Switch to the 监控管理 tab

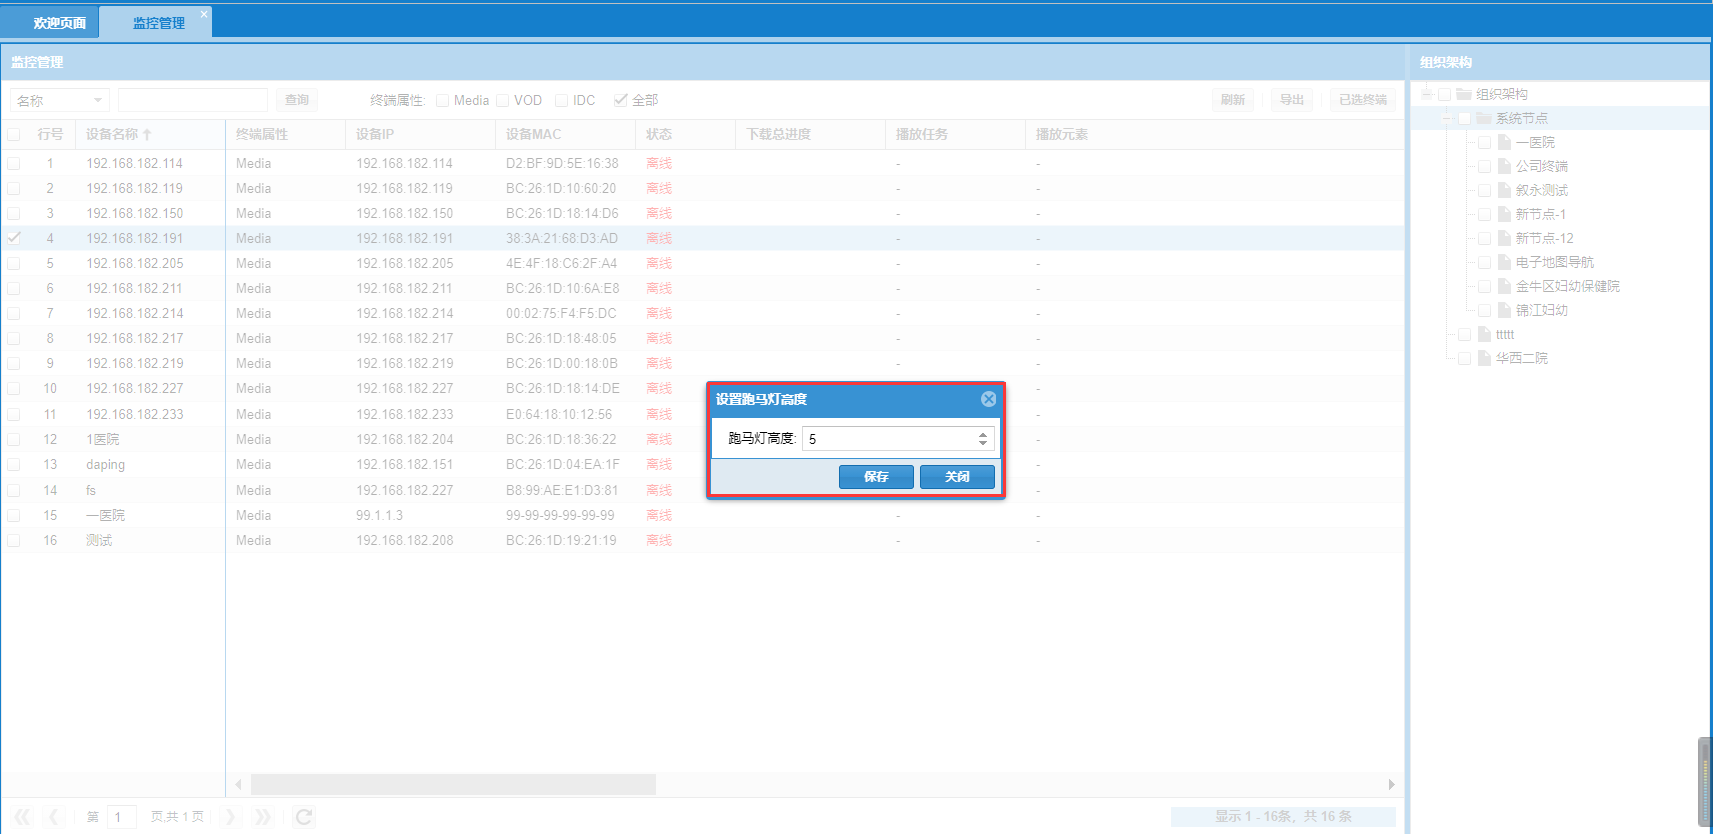pyautogui.click(x=158, y=22)
